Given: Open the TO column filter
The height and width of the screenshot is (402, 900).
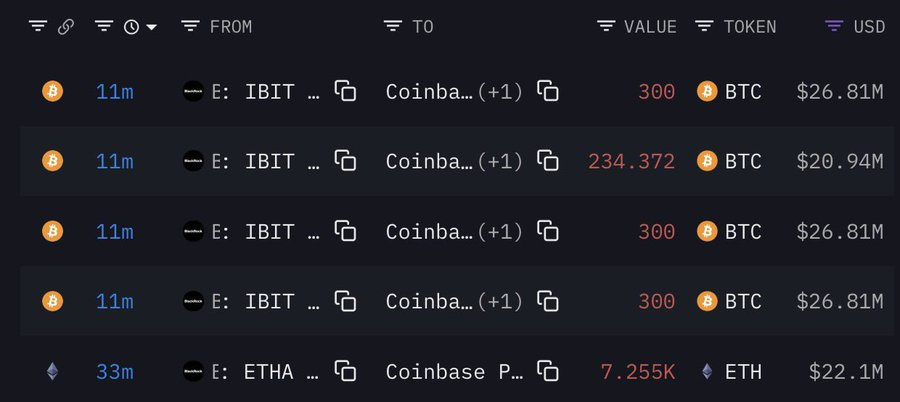Looking at the screenshot, I should [x=393, y=27].
